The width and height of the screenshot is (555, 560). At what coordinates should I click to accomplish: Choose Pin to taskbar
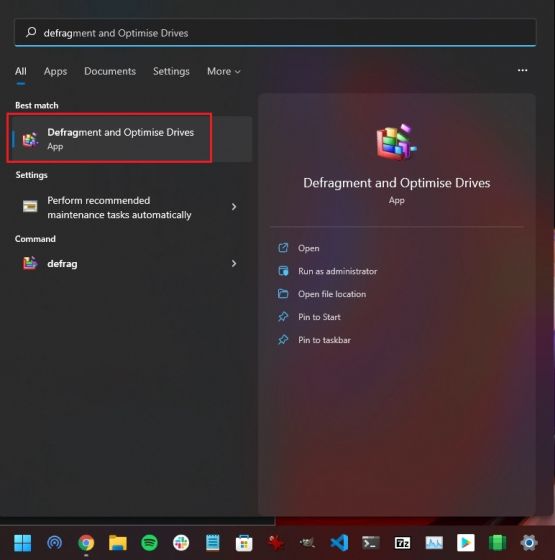pos(324,340)
